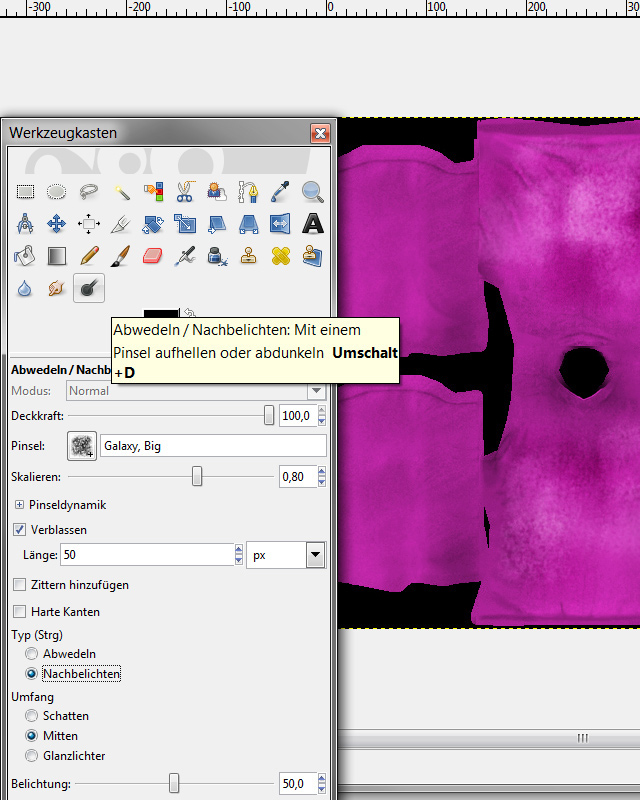Select the Bucket Fill tool
This screenshot has width=640, height=800.
pos(25,256)
